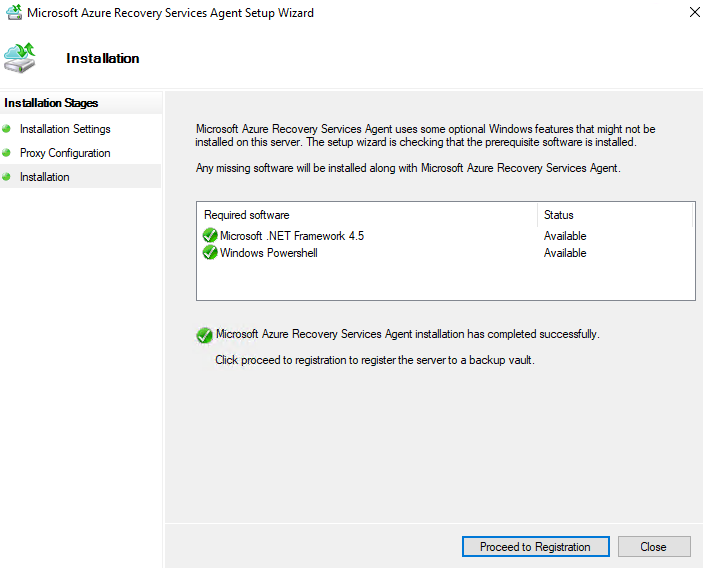Click green checkmark next to .NET Framework 4.5
This screenshot has height=568, width=703.
click(210, 235)
